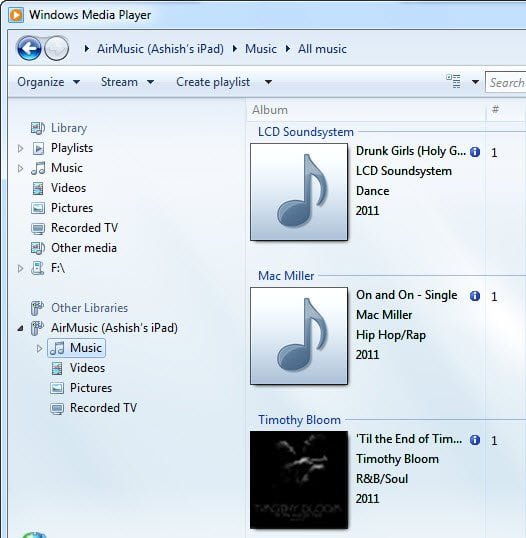
Task: Click the Library icon in the sidebar
Action: (38, 128)
